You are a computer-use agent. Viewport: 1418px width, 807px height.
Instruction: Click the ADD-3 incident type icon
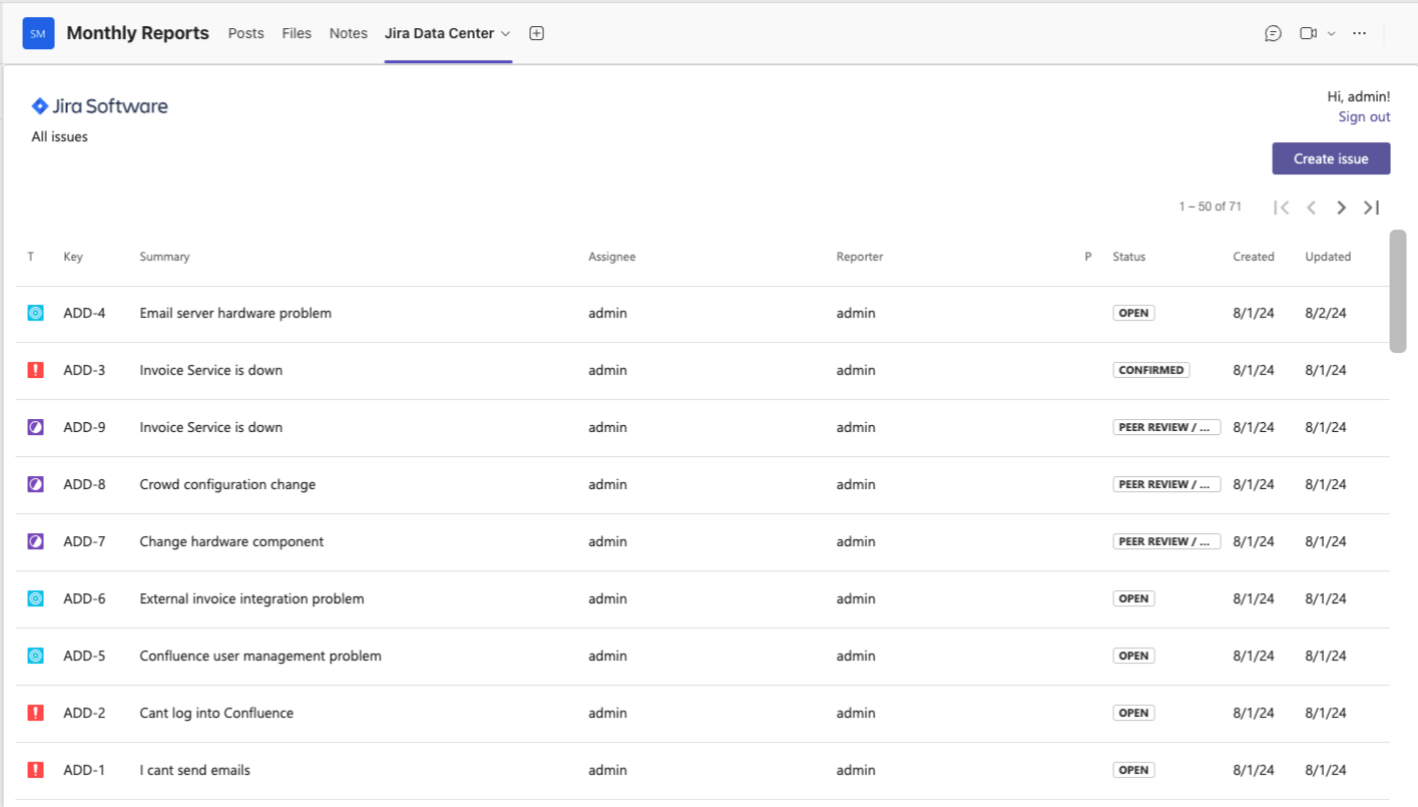(x=35, y=370)
